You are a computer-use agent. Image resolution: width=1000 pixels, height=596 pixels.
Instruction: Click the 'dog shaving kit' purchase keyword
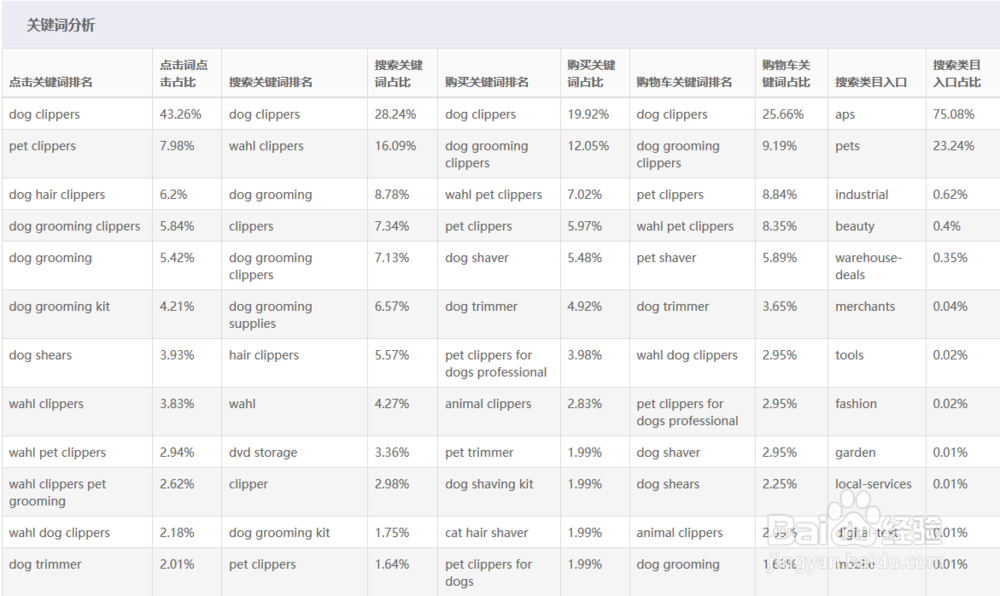click(489, 484)
